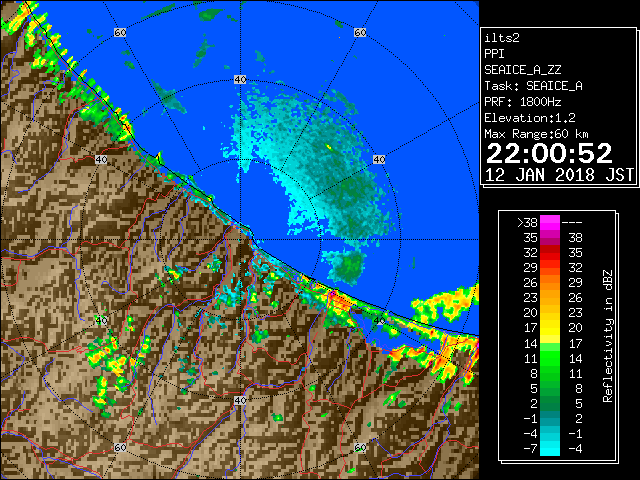
Task: Click the southeast 60 km range ring label
Action: (360, 448)
